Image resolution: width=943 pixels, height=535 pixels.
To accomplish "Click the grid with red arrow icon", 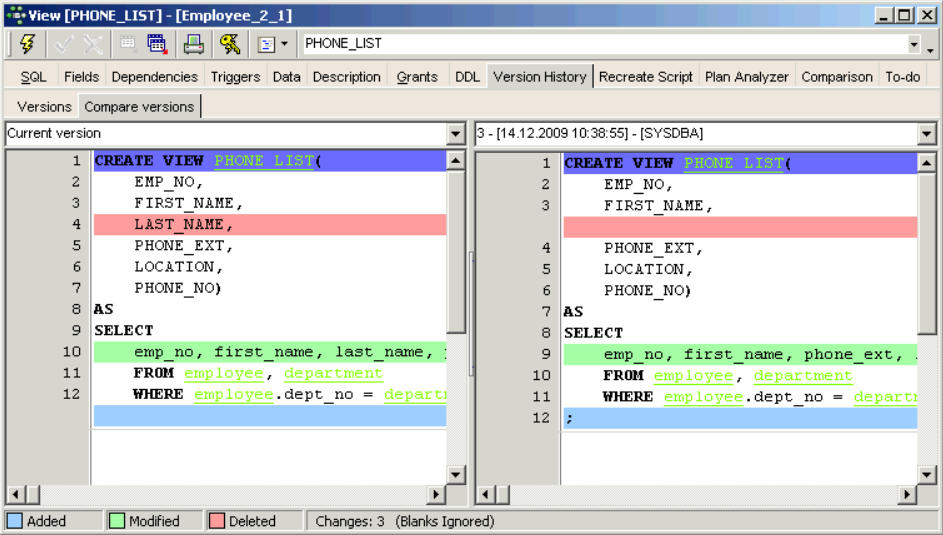I will [x=157, y=44].
